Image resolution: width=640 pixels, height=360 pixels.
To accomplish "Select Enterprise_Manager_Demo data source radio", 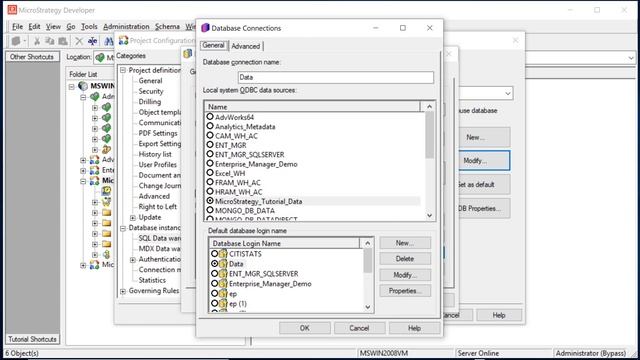I will click(210, 164).
